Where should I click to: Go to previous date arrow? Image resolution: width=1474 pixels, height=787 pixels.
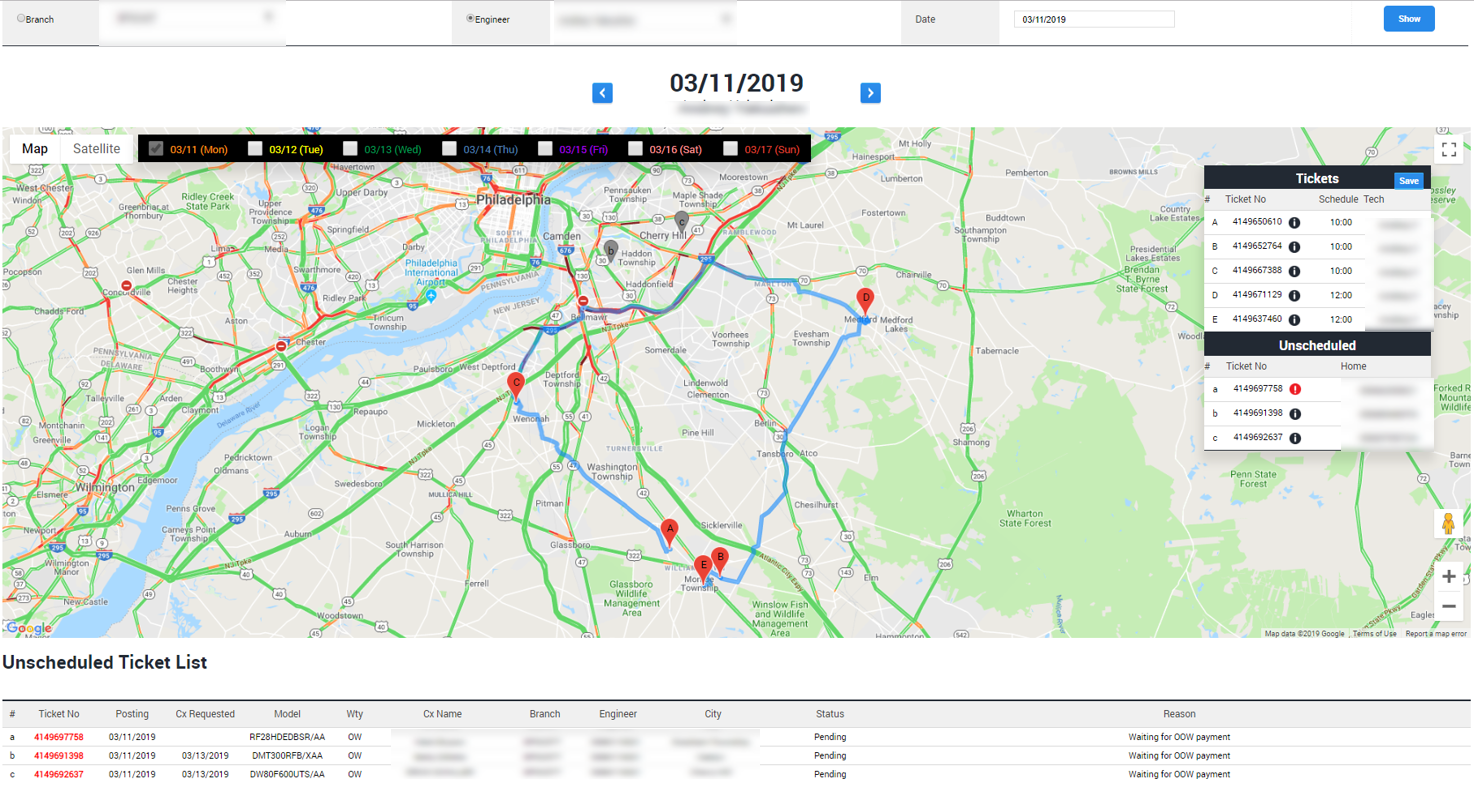[x=602, y=93]
